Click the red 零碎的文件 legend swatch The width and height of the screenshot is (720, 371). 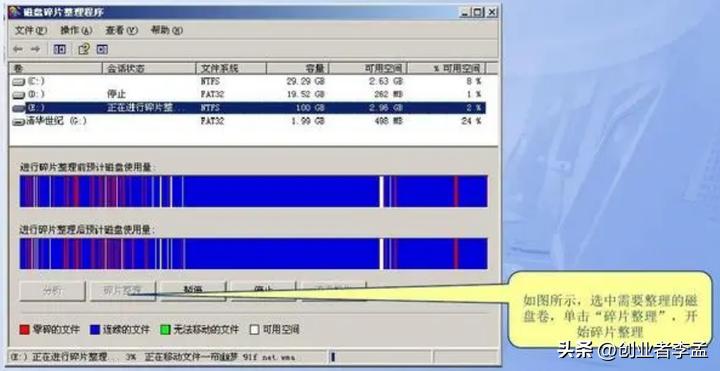pos(24,329)
